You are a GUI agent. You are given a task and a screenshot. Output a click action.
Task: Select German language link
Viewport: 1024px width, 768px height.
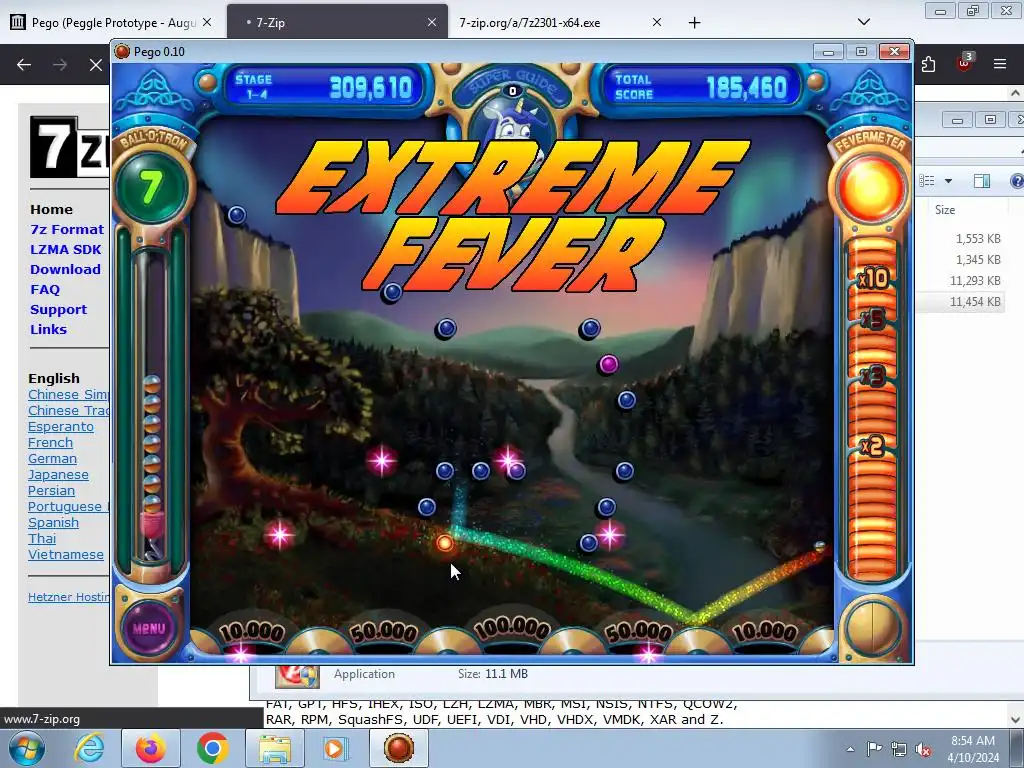click(x=52, y=458)
